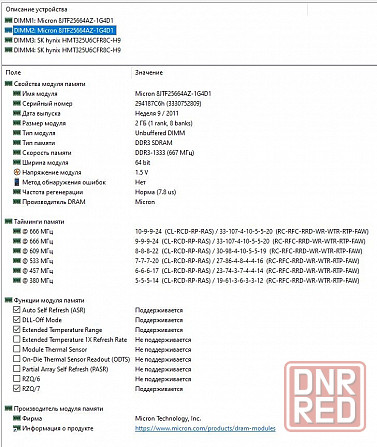Click the icon of '@ 533 МГц' row
This screenshot has width=377, height=447.
[17, 261]
